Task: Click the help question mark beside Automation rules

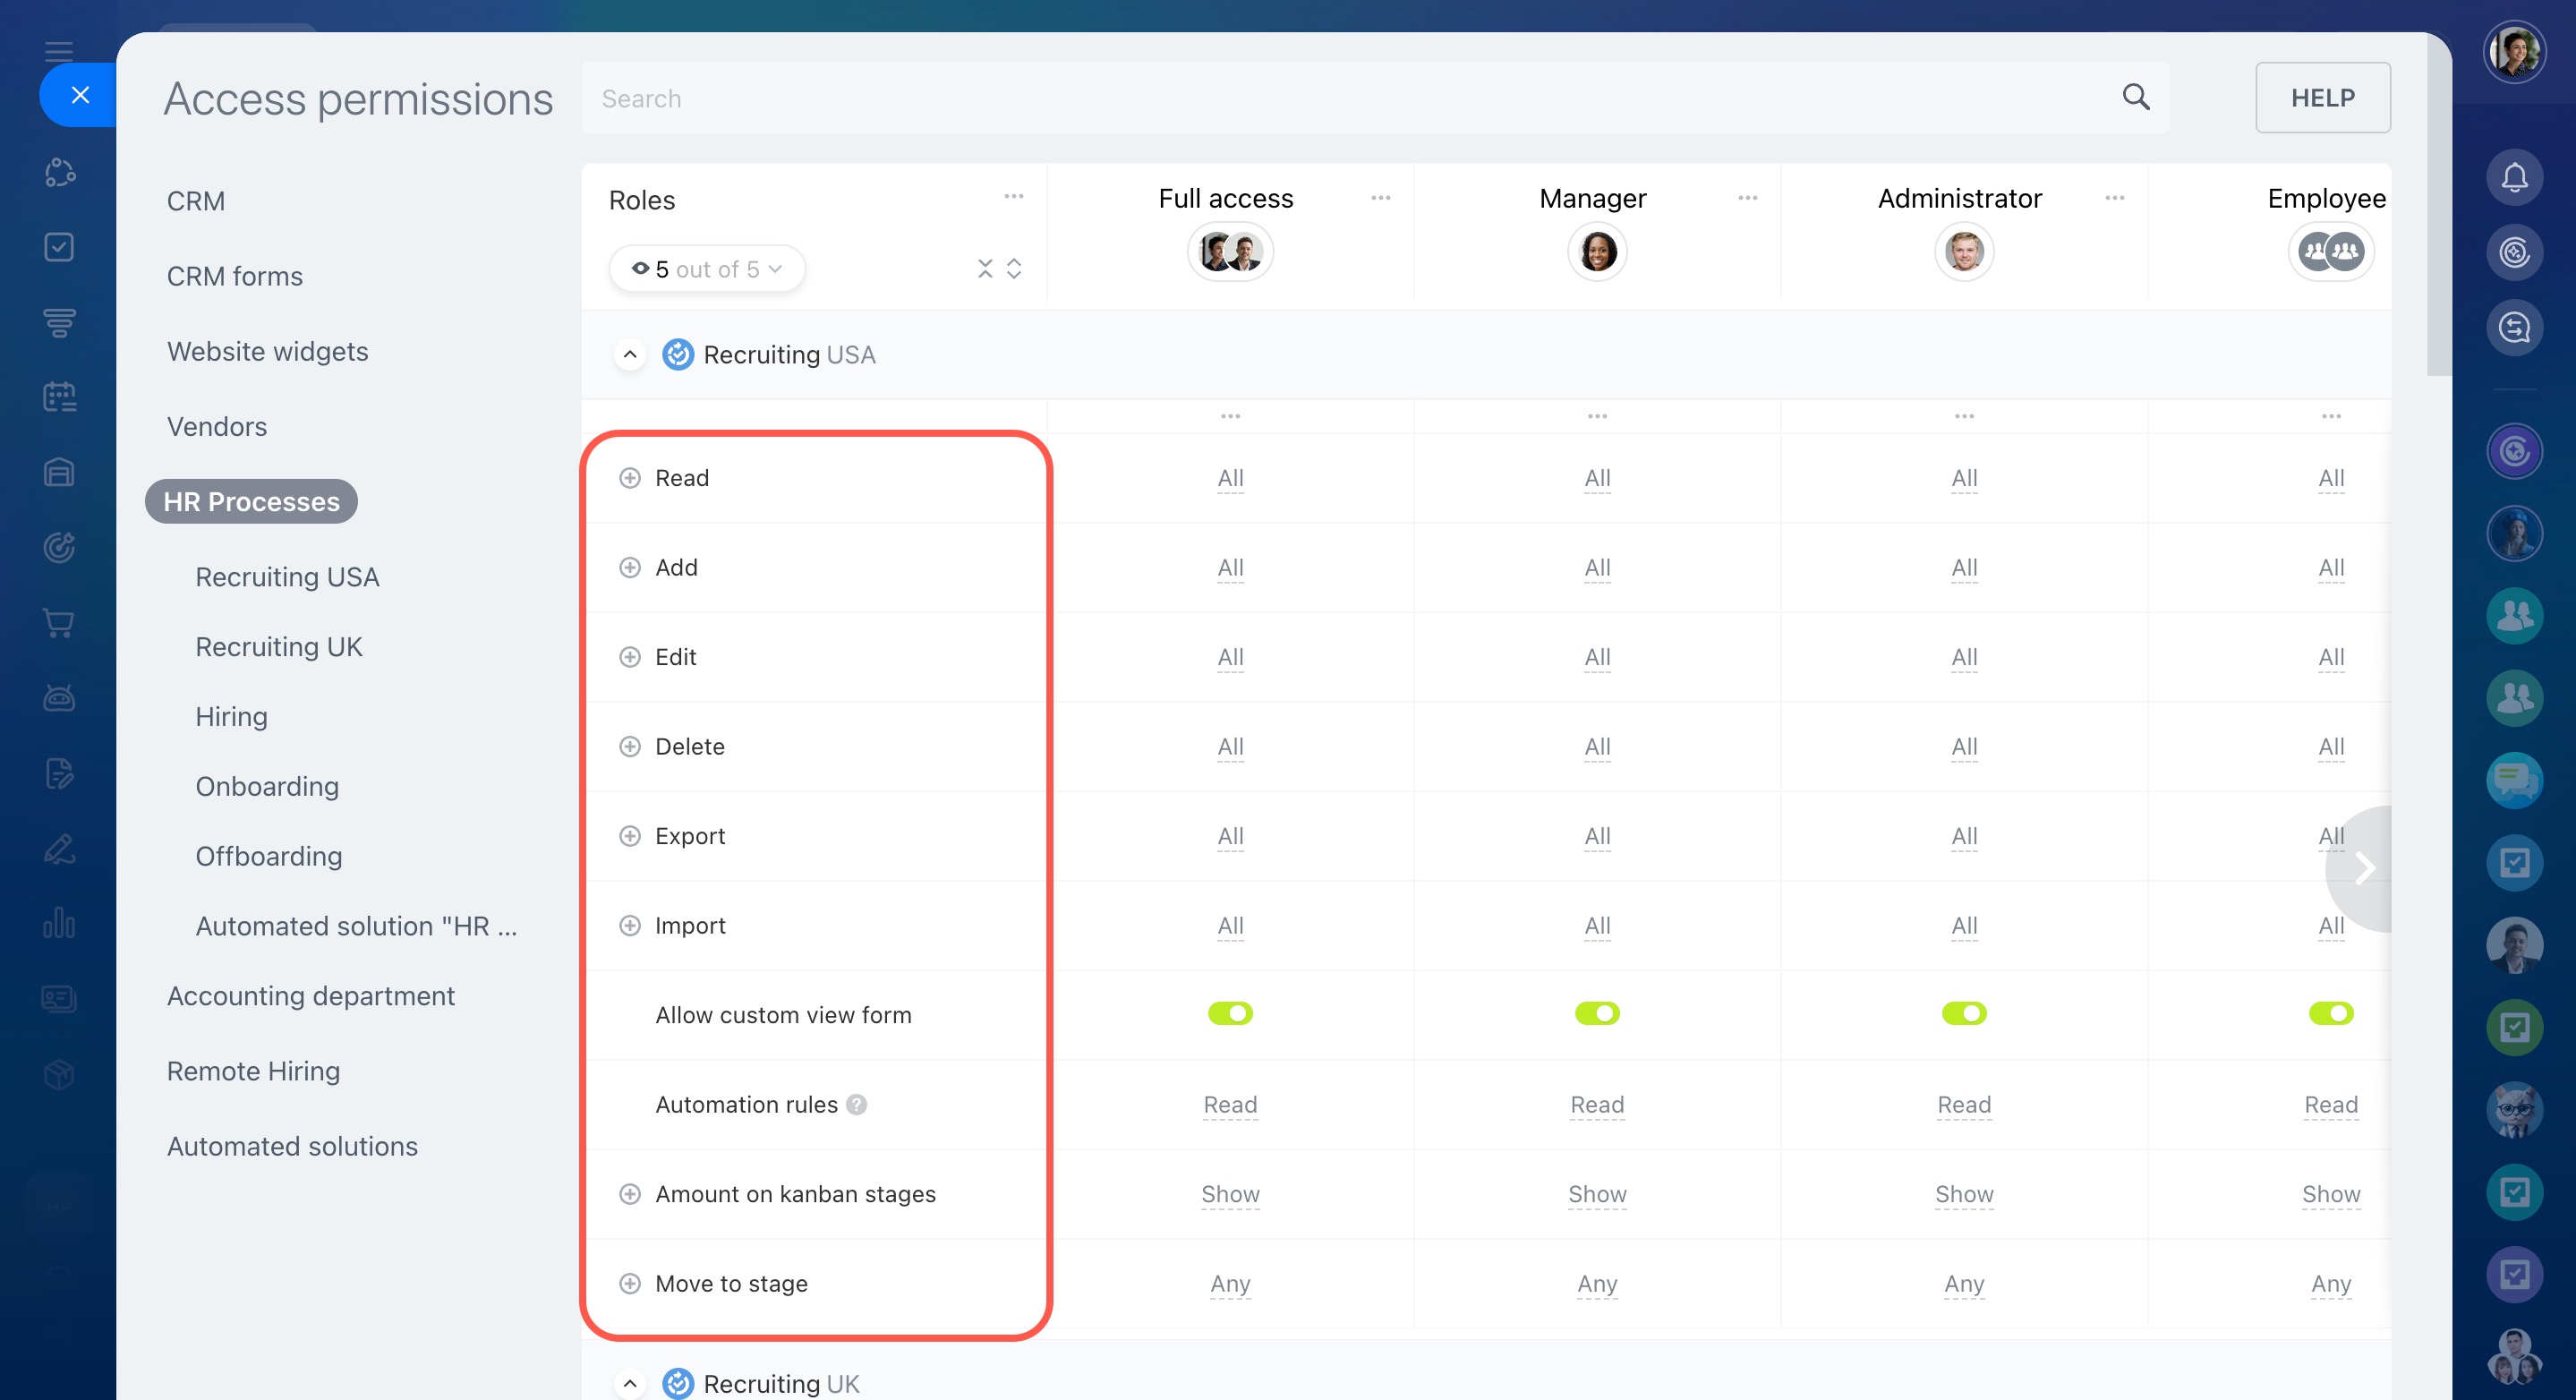Action: (856, 1104)
